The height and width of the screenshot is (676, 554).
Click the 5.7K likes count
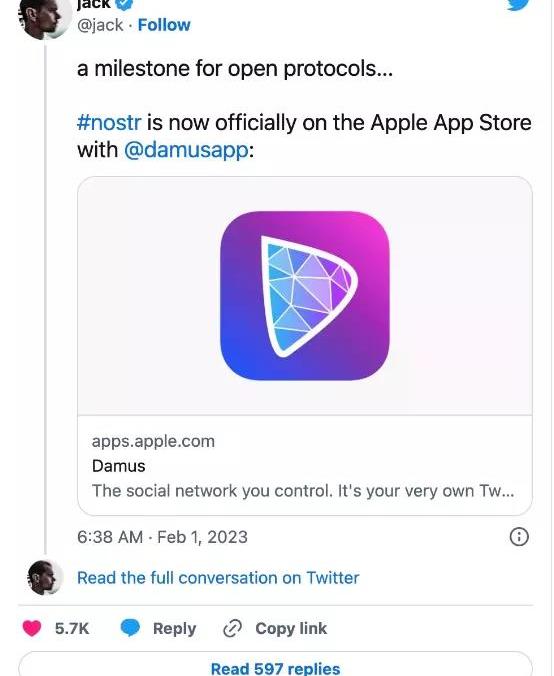point(72,629)
